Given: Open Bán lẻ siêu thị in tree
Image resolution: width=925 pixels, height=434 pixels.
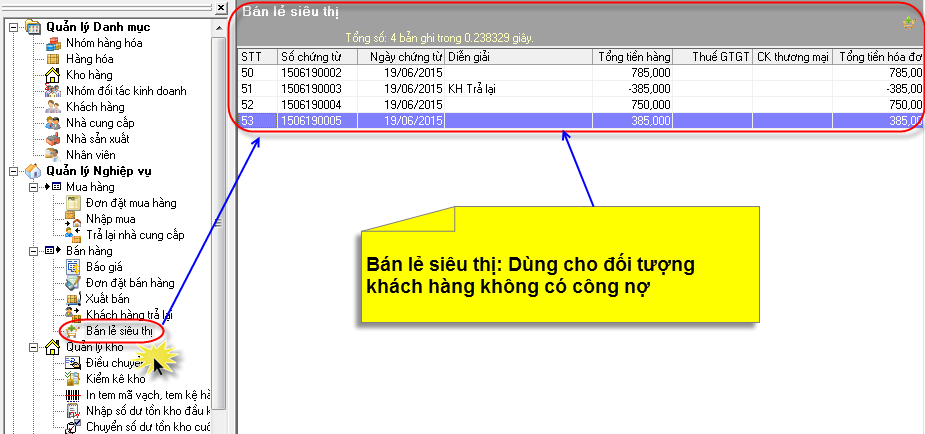Looking at the screenshot, I should (118, 331).
